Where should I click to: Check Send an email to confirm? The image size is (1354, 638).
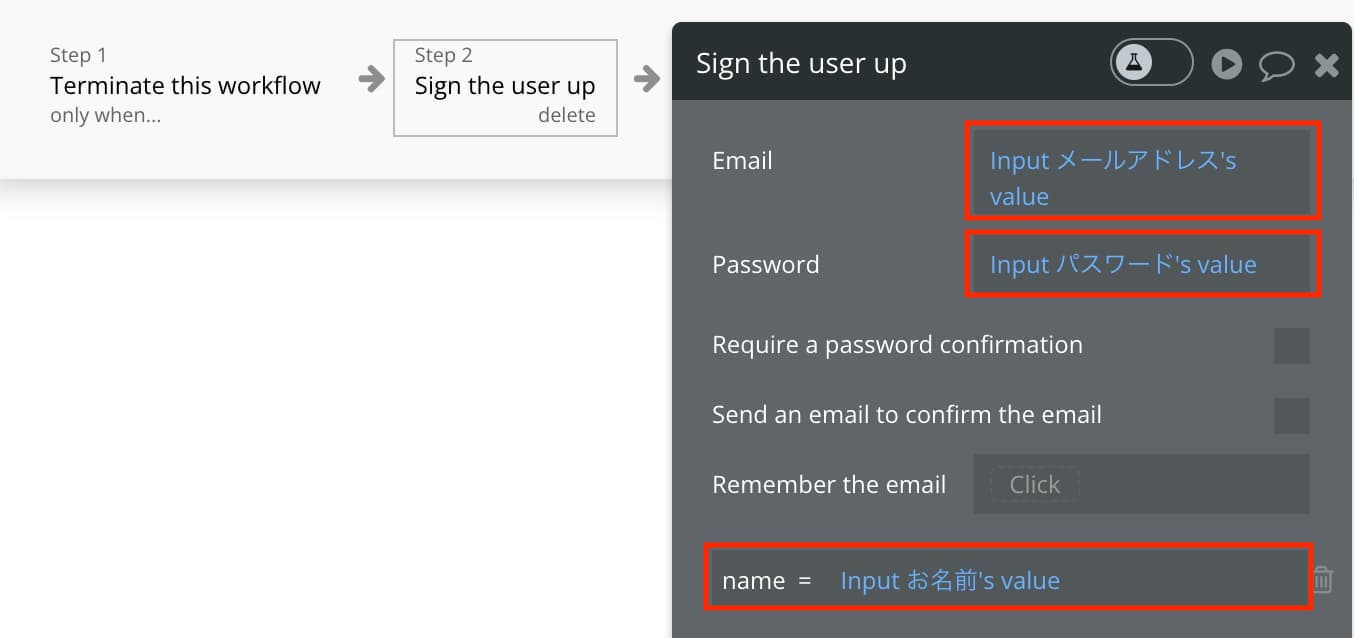1291,416
